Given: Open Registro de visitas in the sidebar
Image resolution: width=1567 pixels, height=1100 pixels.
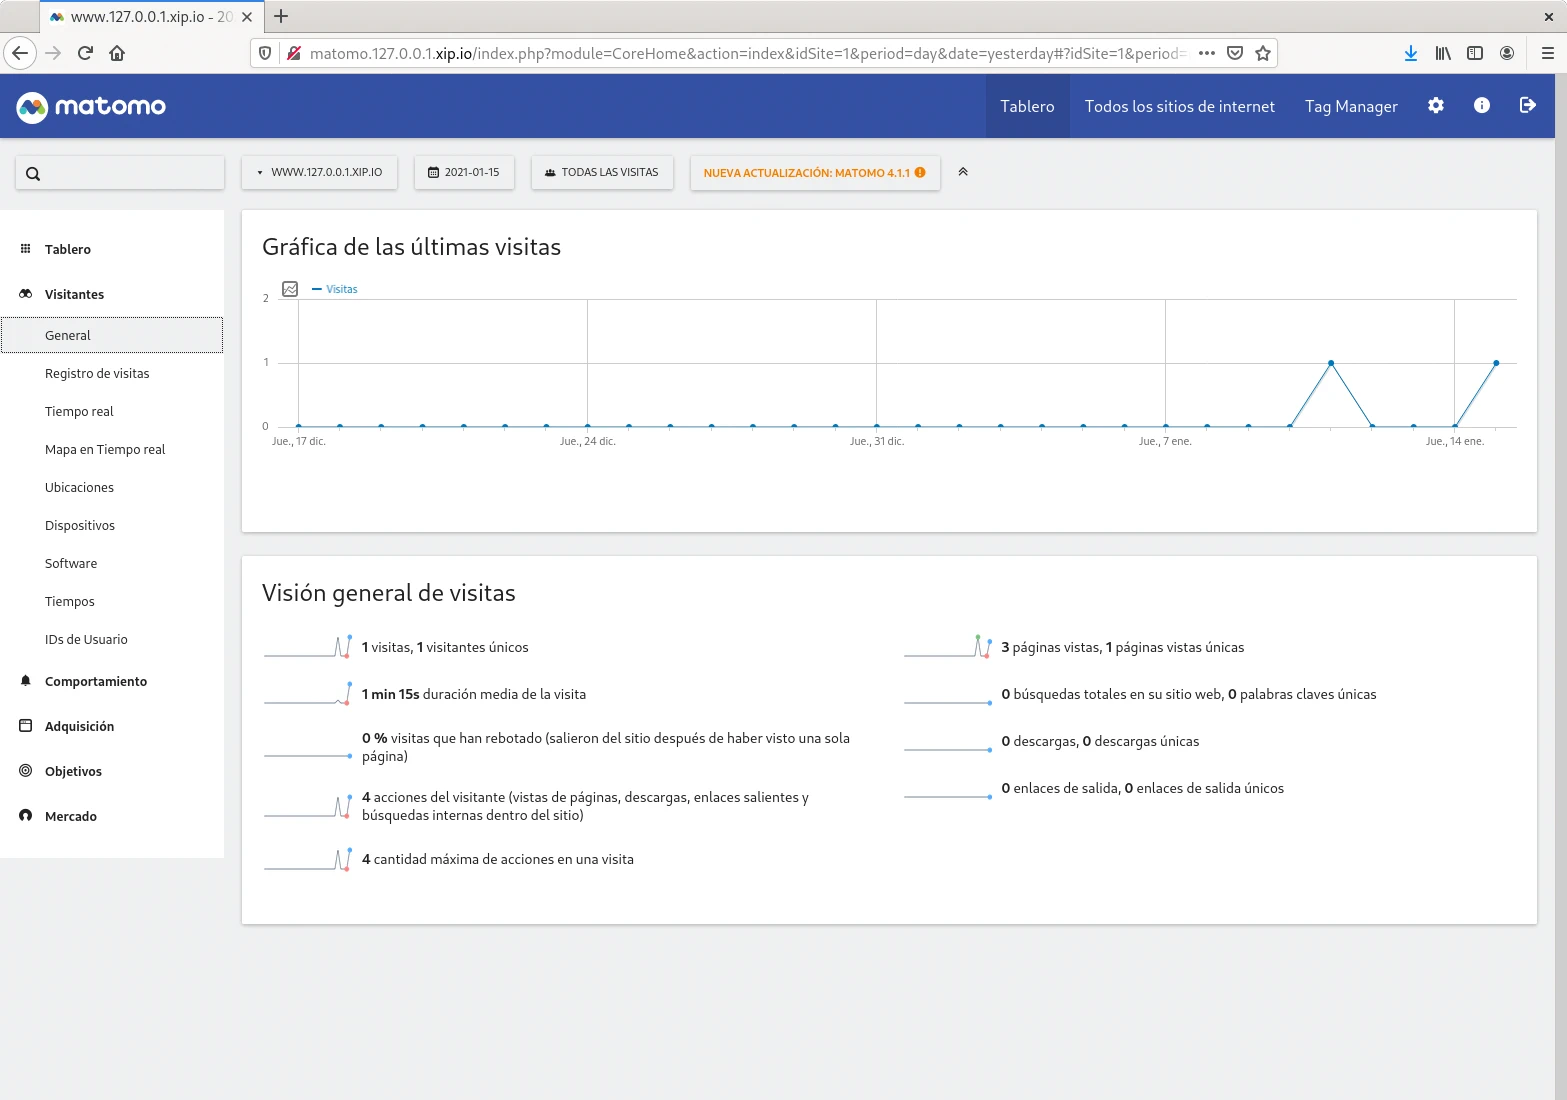Looking at the screenshot, I should coord(97,373).
